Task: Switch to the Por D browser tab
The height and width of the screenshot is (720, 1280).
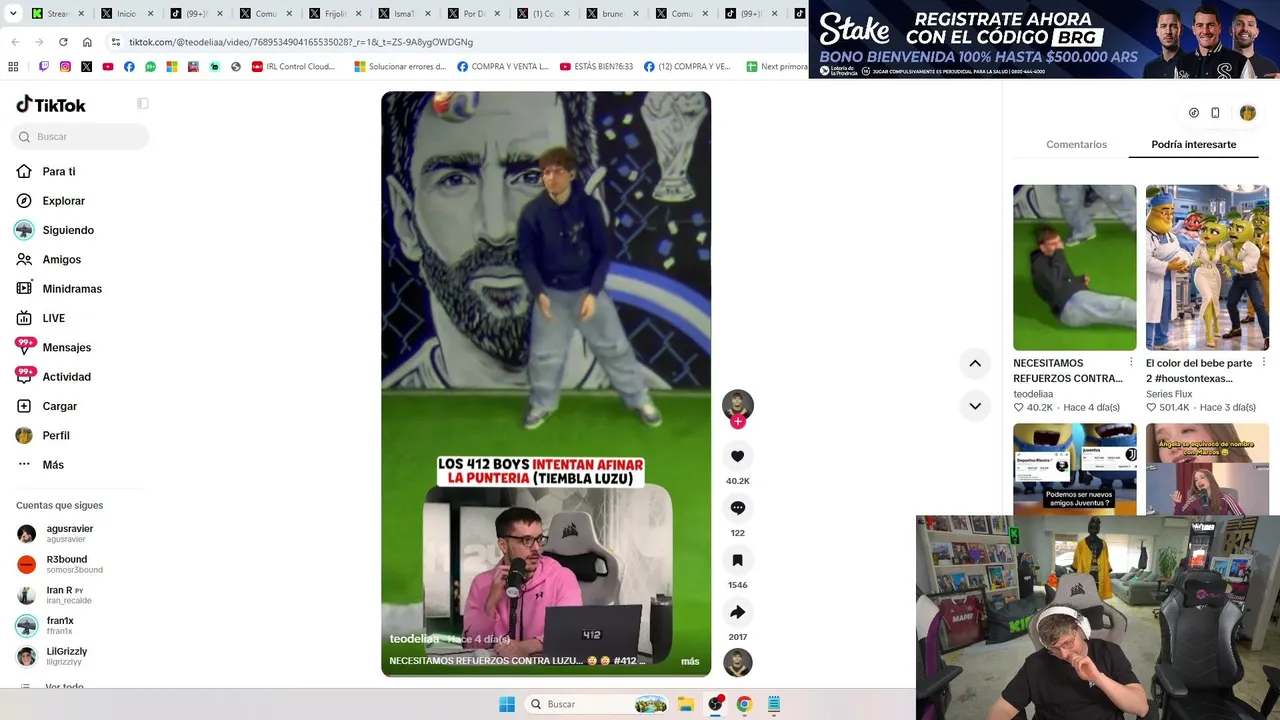Action: click(x=475, y=14)
